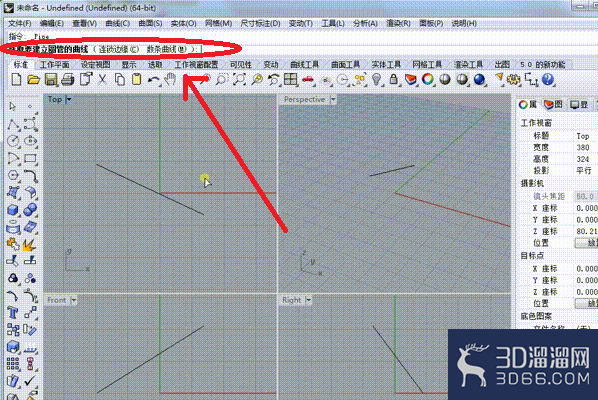Viewport: 598px width, 400px height.
Task: Click the blue Help question mark icon
Action: tap(548, 79)
